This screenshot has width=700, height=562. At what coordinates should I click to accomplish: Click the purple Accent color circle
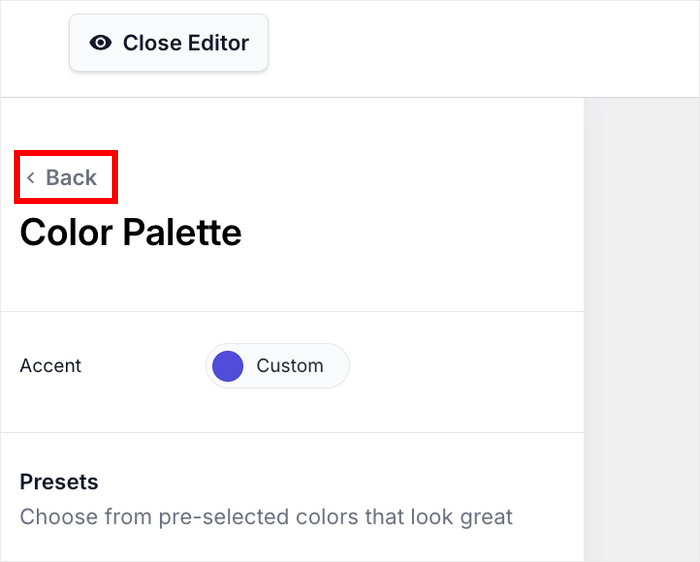(228, 366)
